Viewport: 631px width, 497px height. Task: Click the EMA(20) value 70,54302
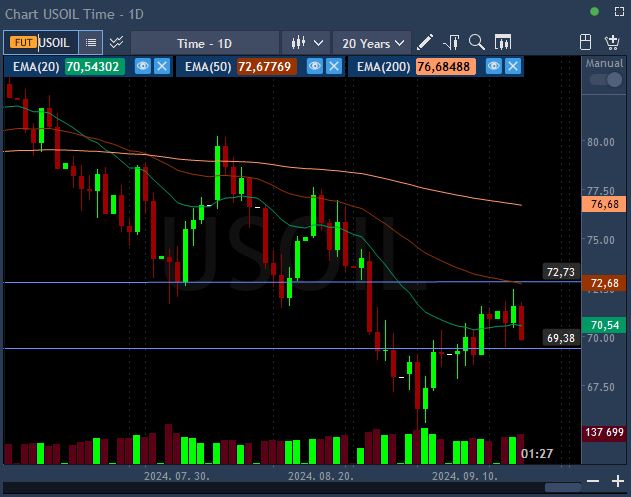click(95, 66)
